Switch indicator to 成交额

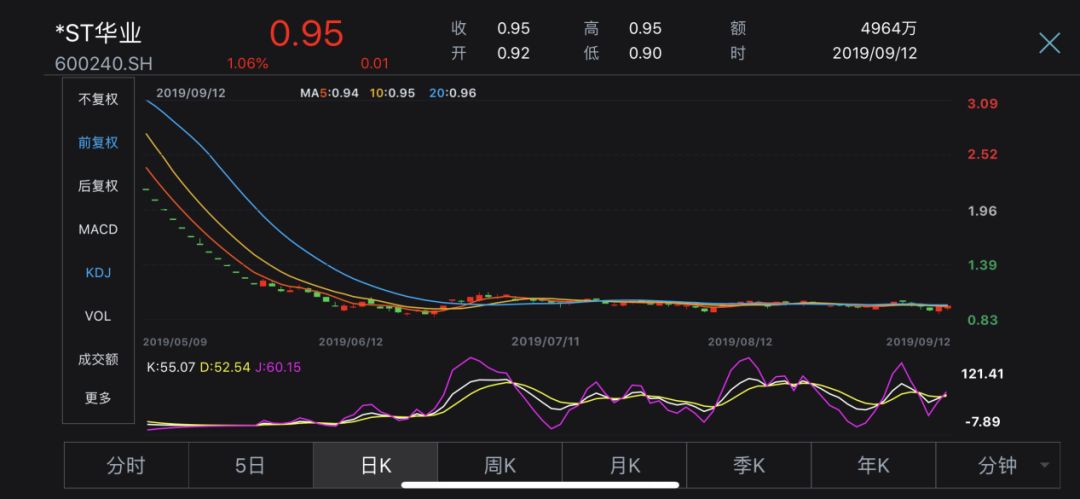tap(98, 359)
